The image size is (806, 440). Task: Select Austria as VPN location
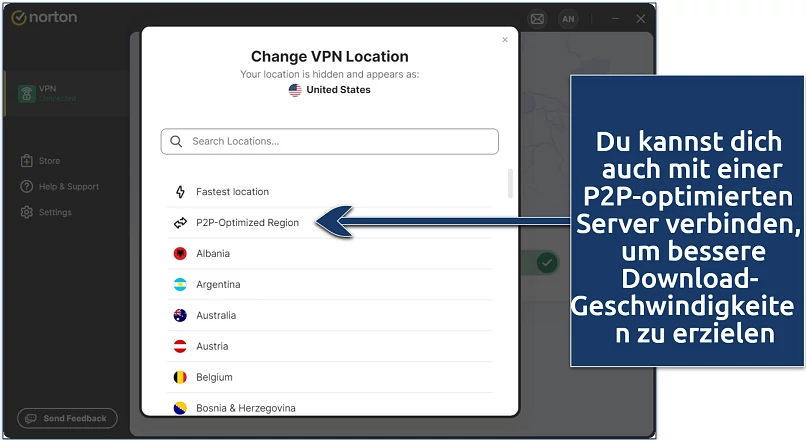tap(329, 346)
